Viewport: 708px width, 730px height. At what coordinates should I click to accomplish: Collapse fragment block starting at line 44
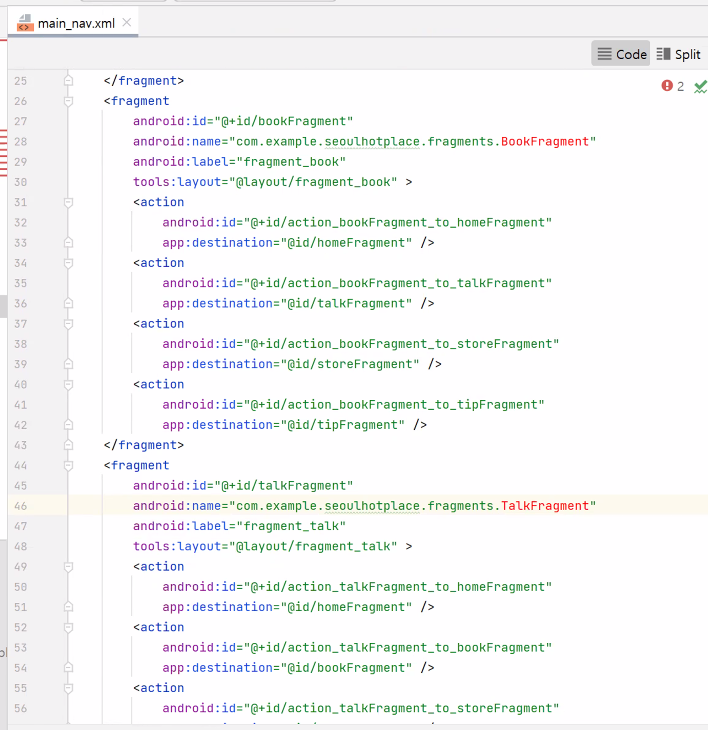click(x=68, y=466)
